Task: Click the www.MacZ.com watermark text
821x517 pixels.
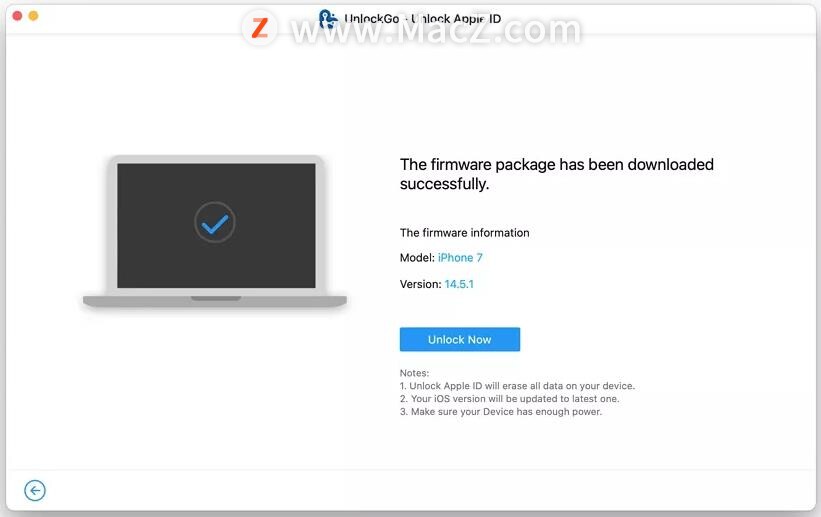Action: 436,30
